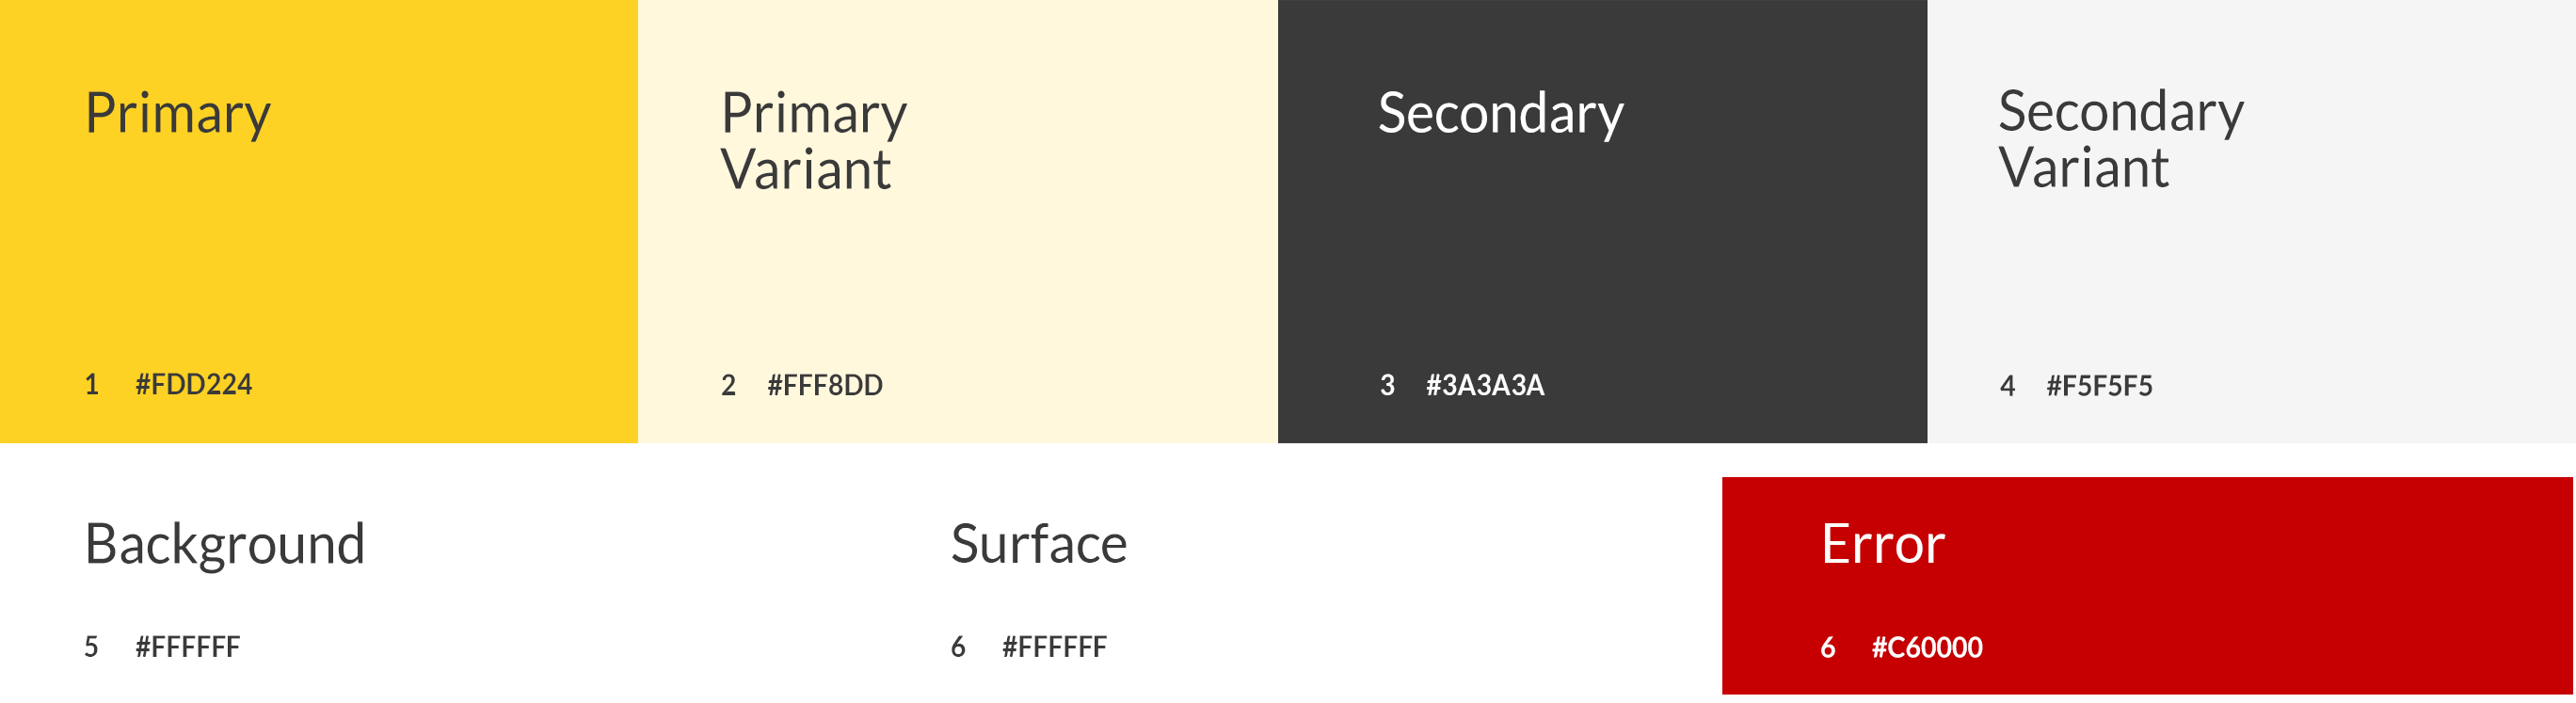Select the Primary Variant cream swatch
Screen dimensions: 2576x703
click(x=957, y=221)
